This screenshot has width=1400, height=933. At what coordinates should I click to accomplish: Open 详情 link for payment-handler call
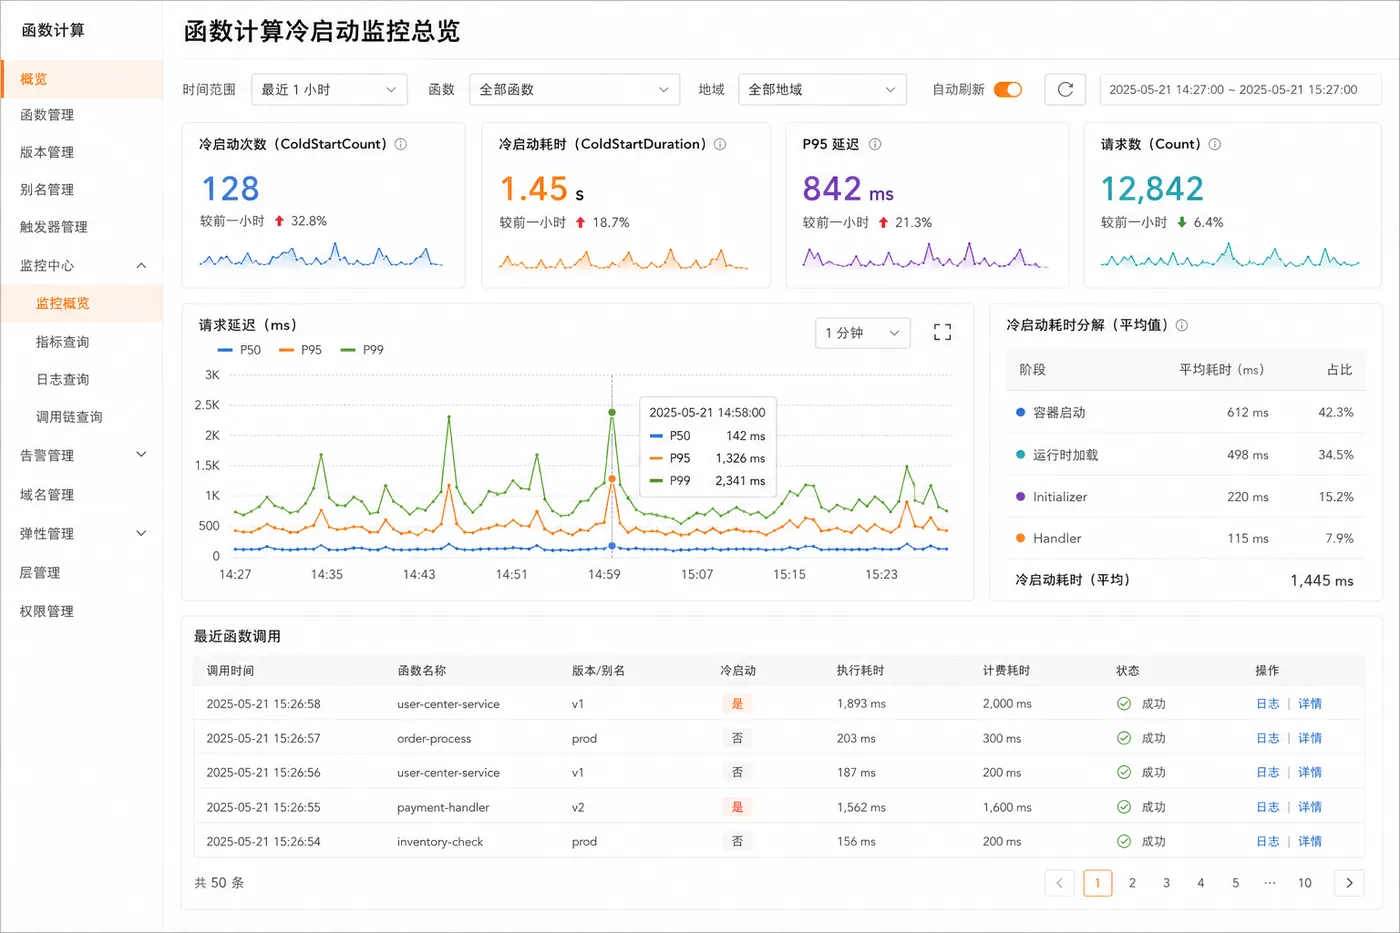1310,807
